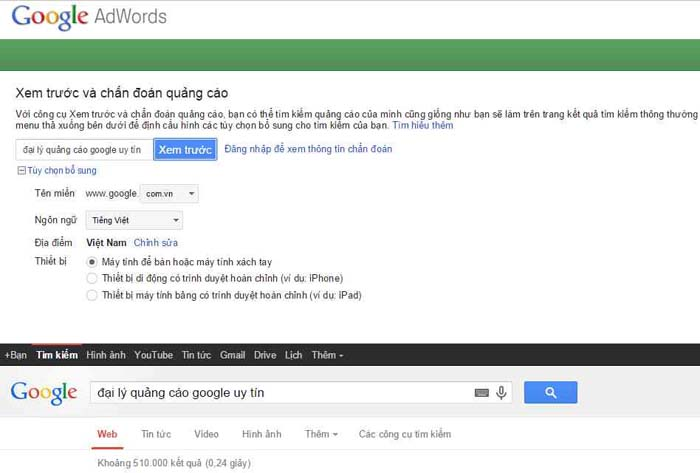The width and height of the screenshot is (700, 473).
Task: Open the 'com.vn' domain dropdown
Action: [x=170, y=194]
